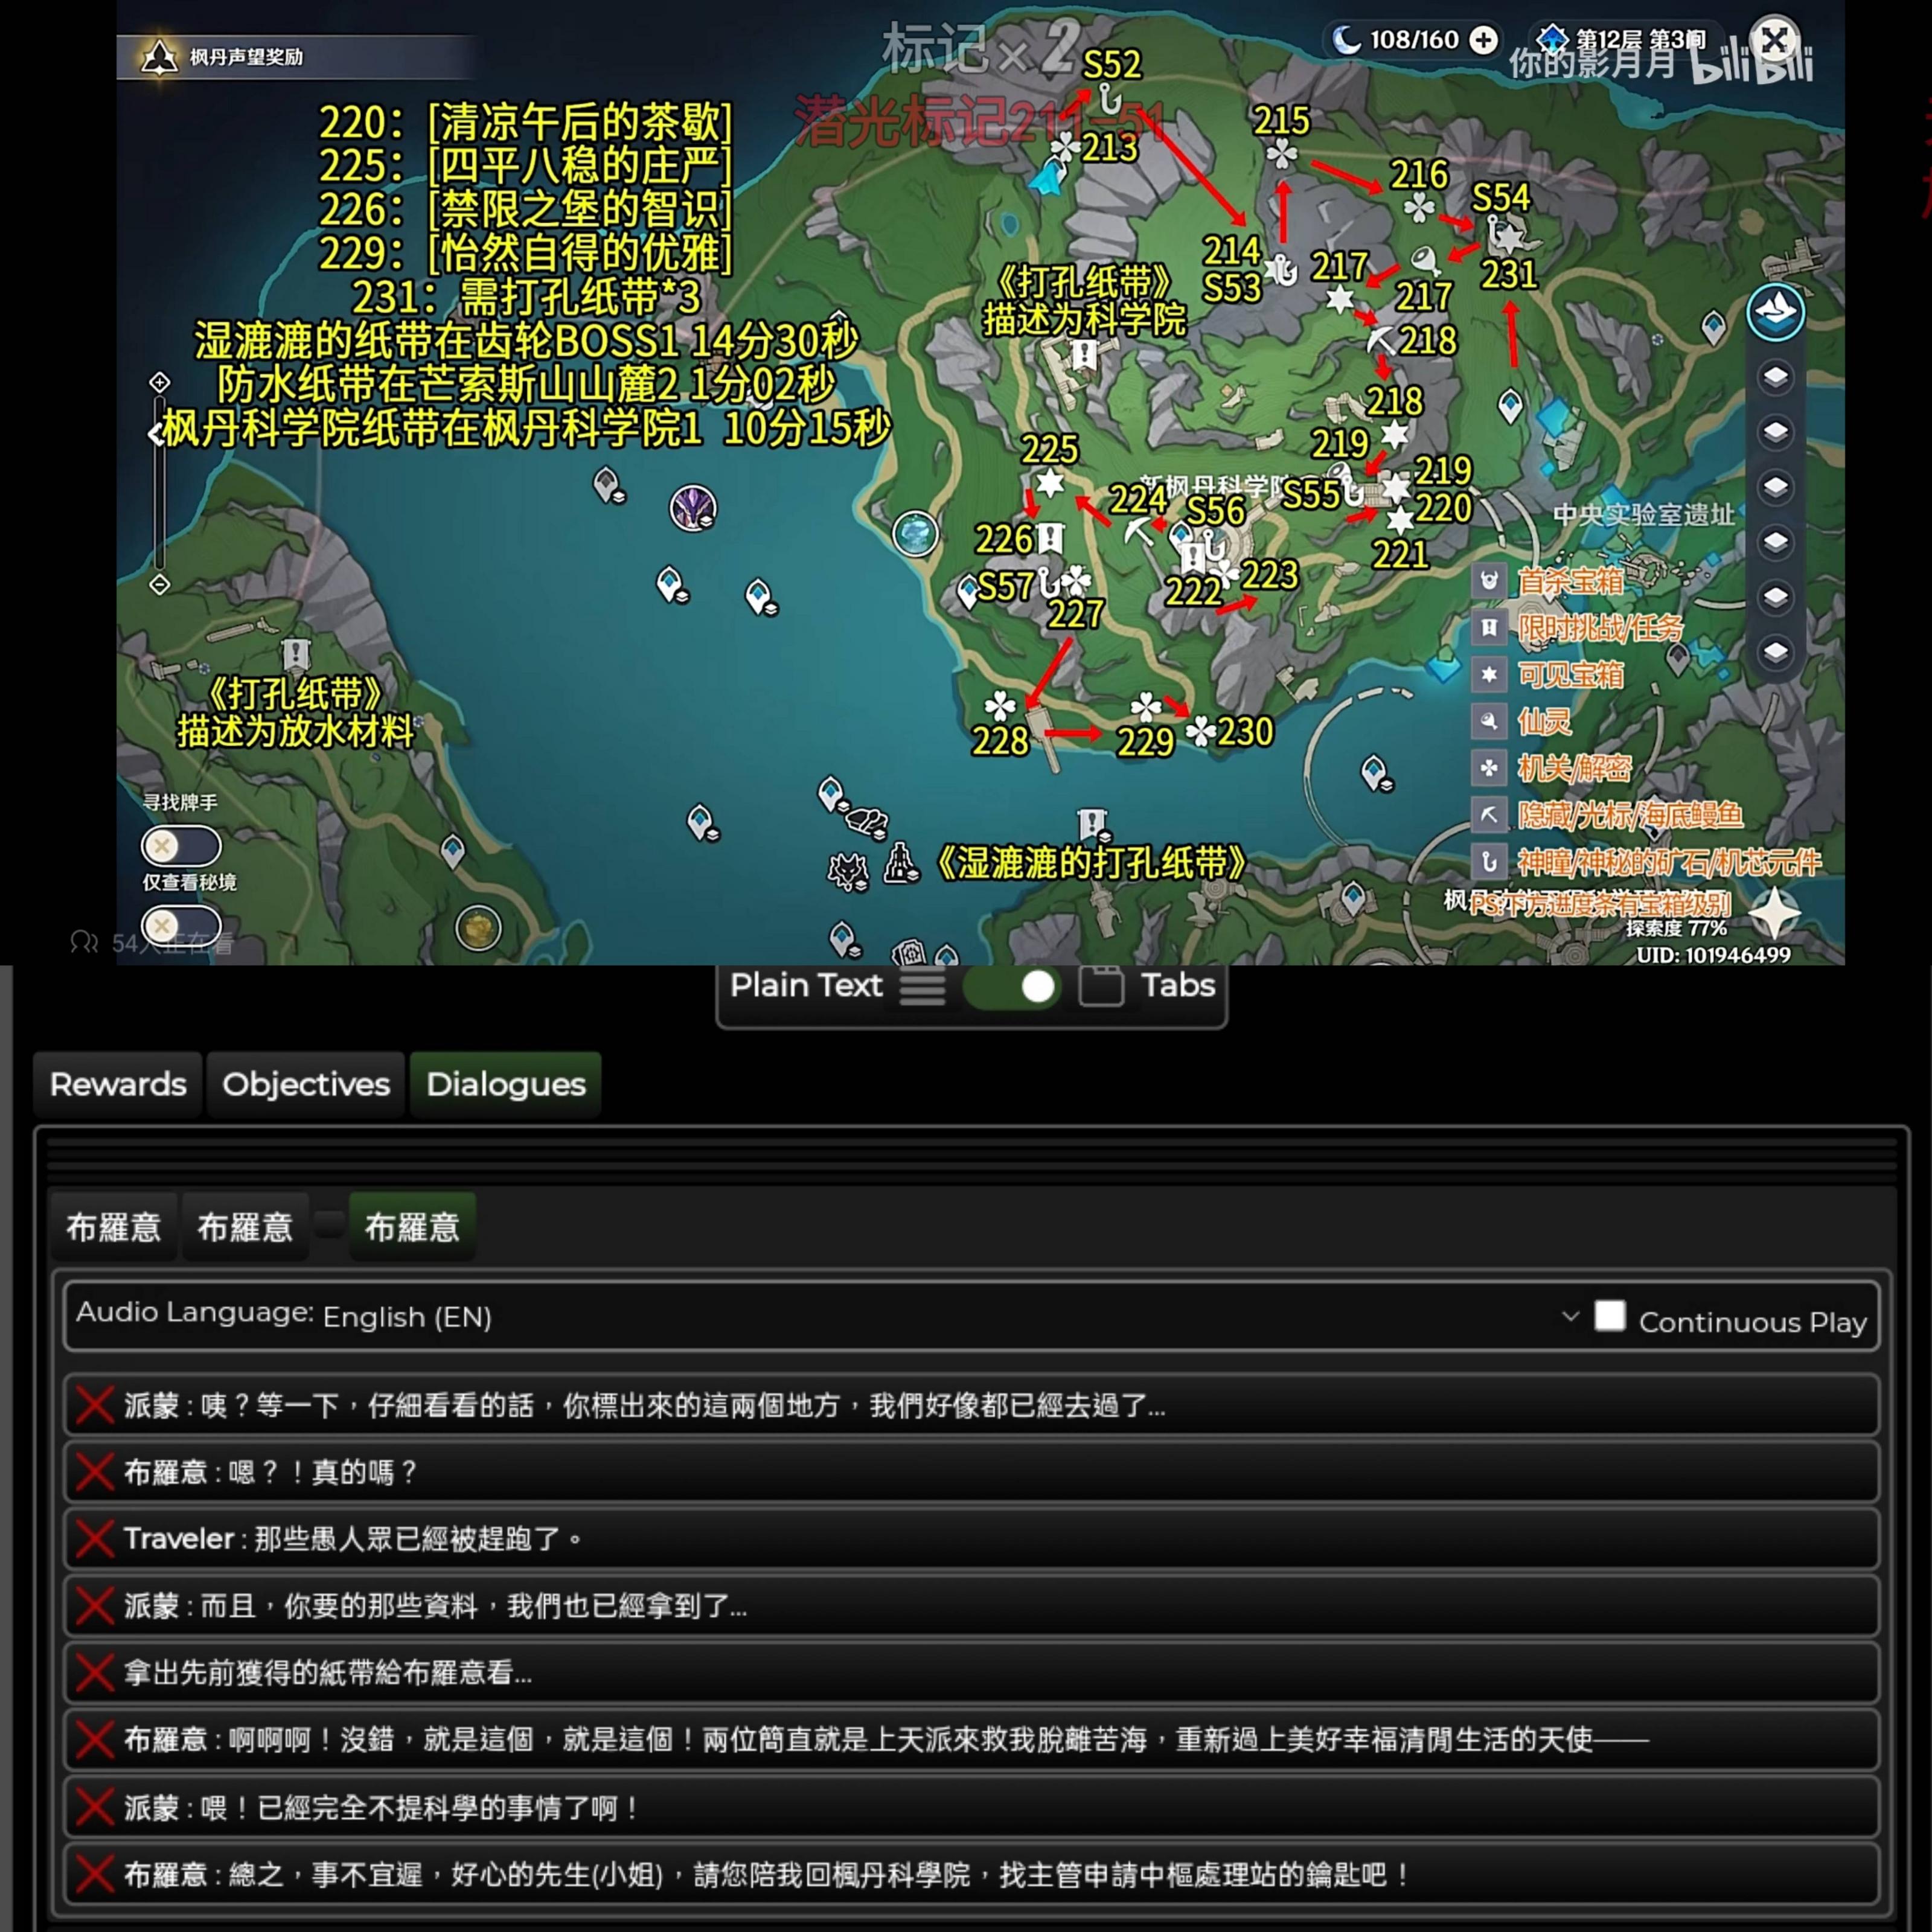
Task: Toggle the 仅查看秘境 switch
Action: [x=181, y=926]
